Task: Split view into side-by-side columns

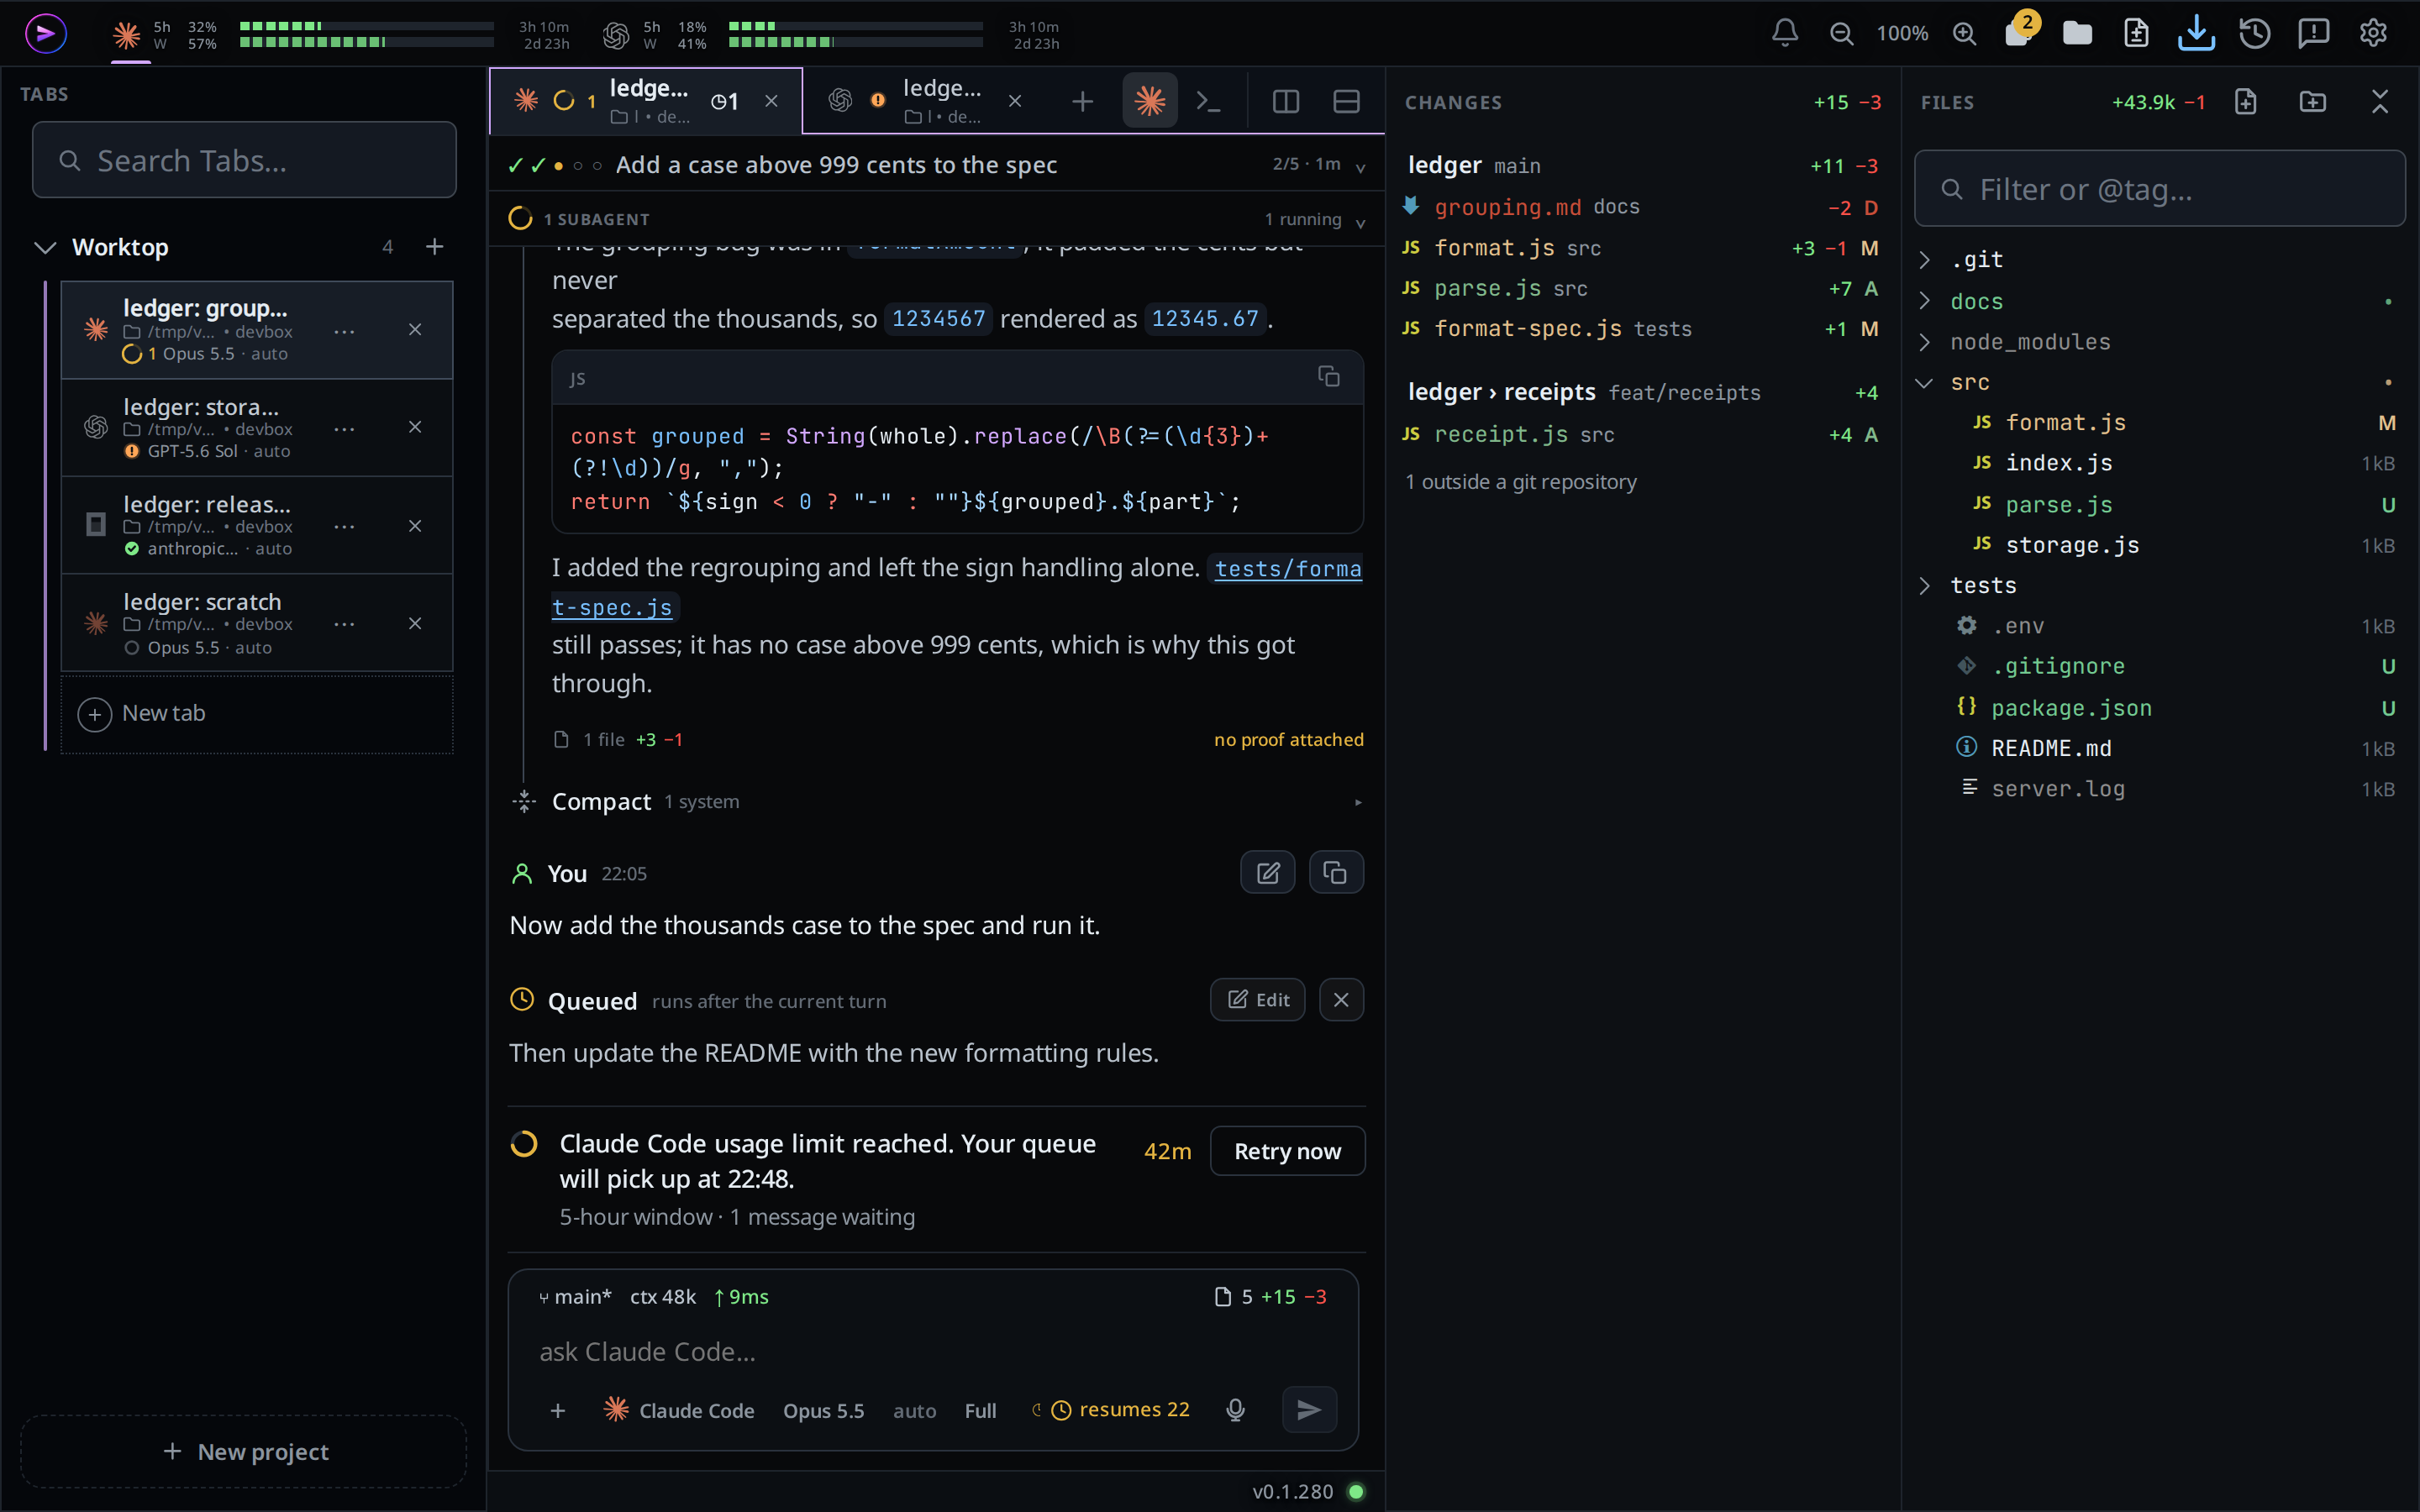Action: [1286, 101]
